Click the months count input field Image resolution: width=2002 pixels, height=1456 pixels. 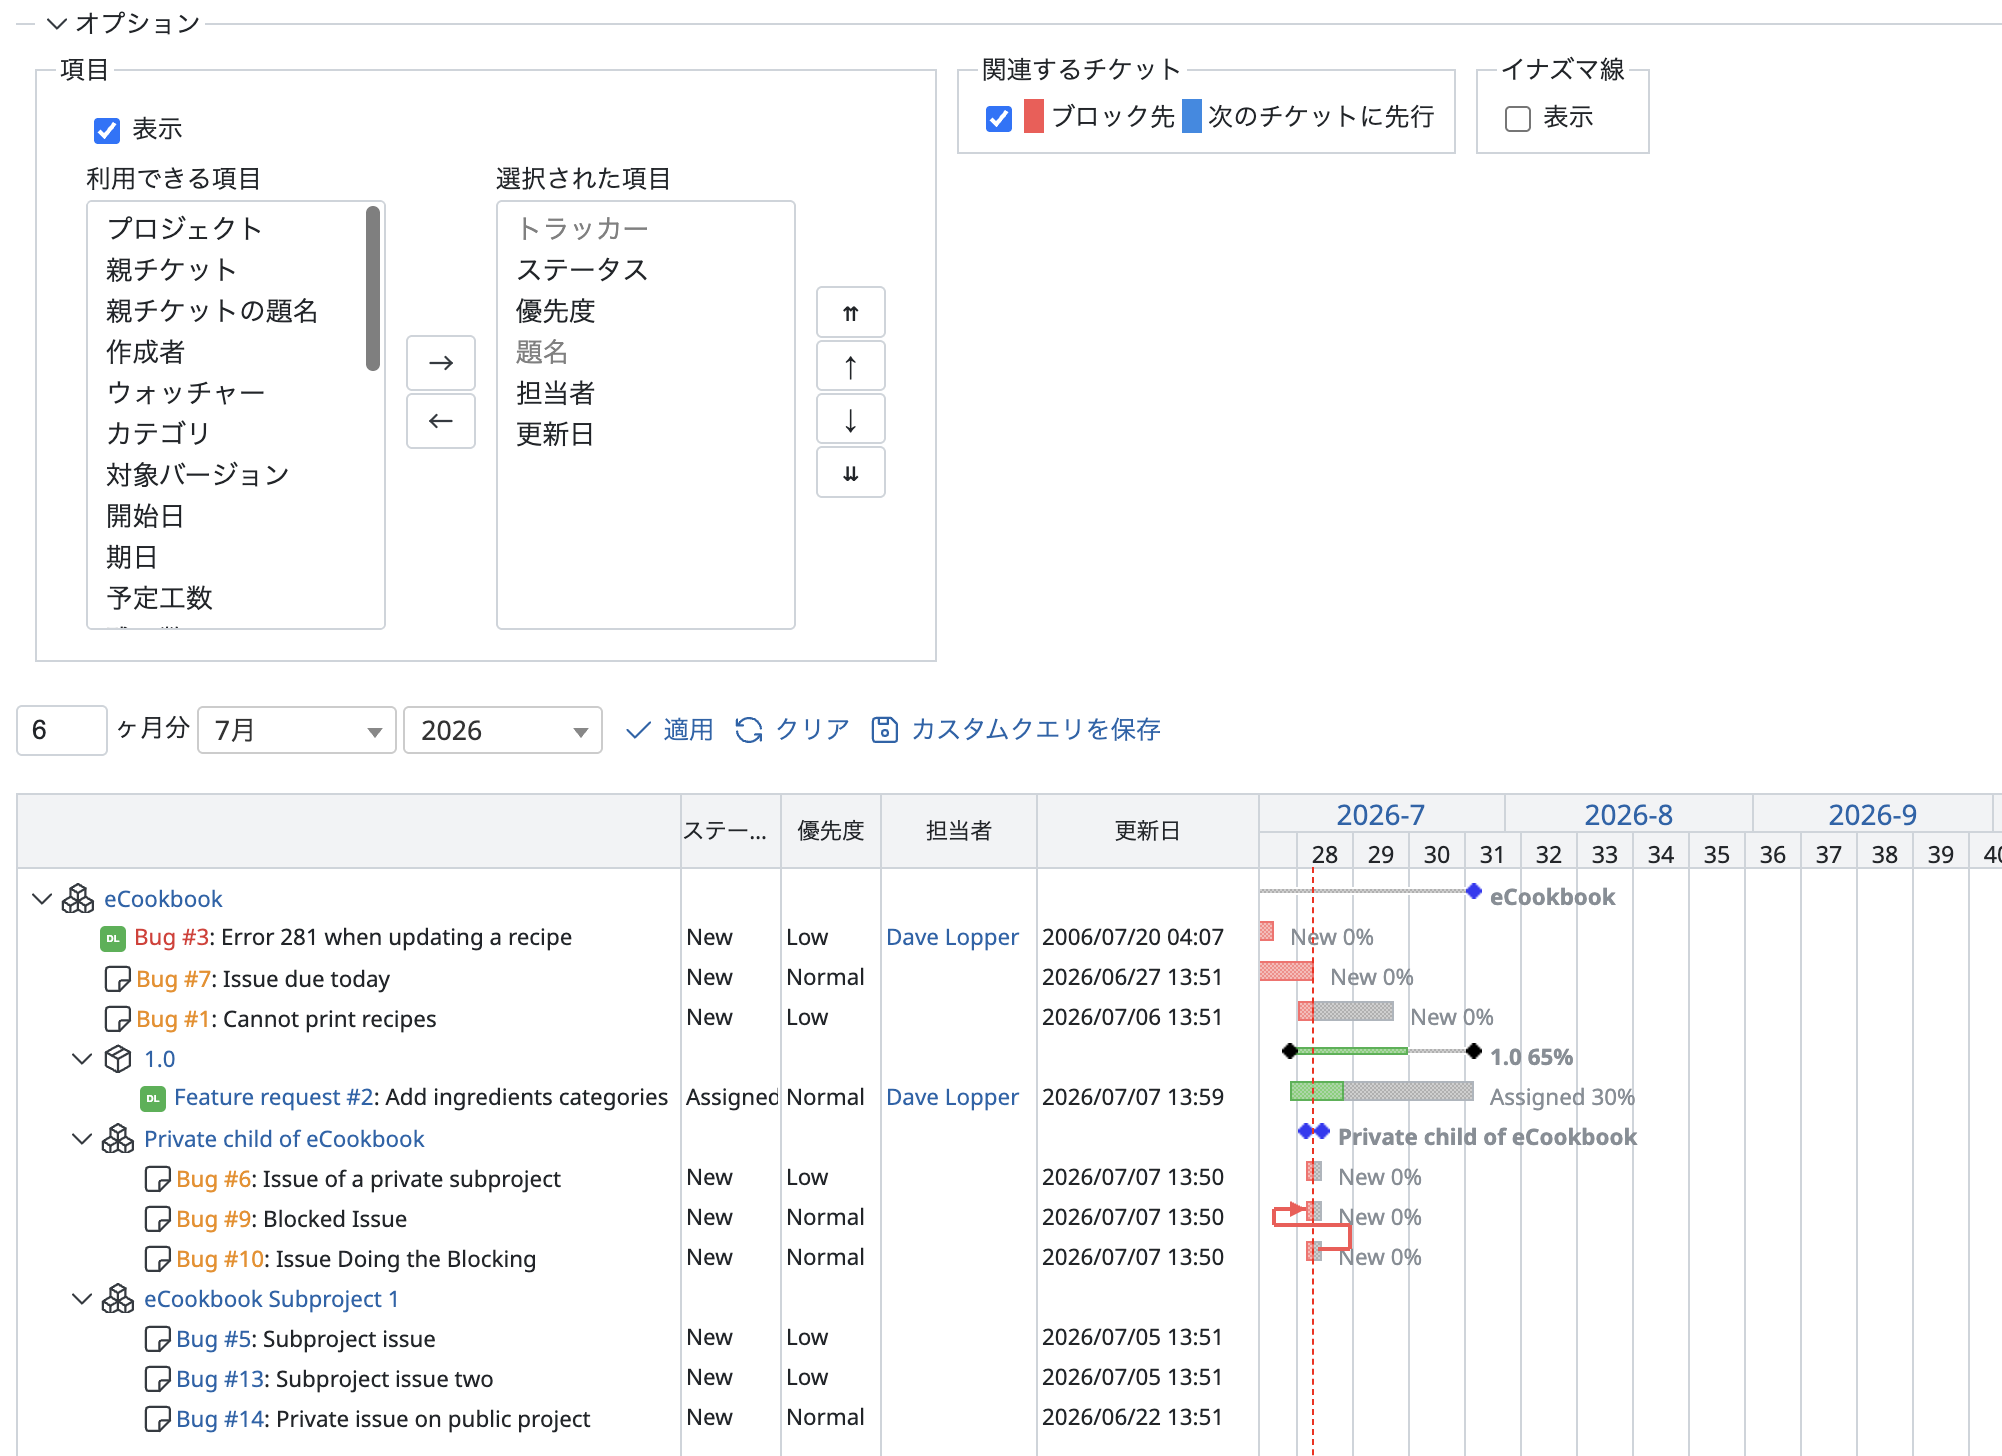62,730
